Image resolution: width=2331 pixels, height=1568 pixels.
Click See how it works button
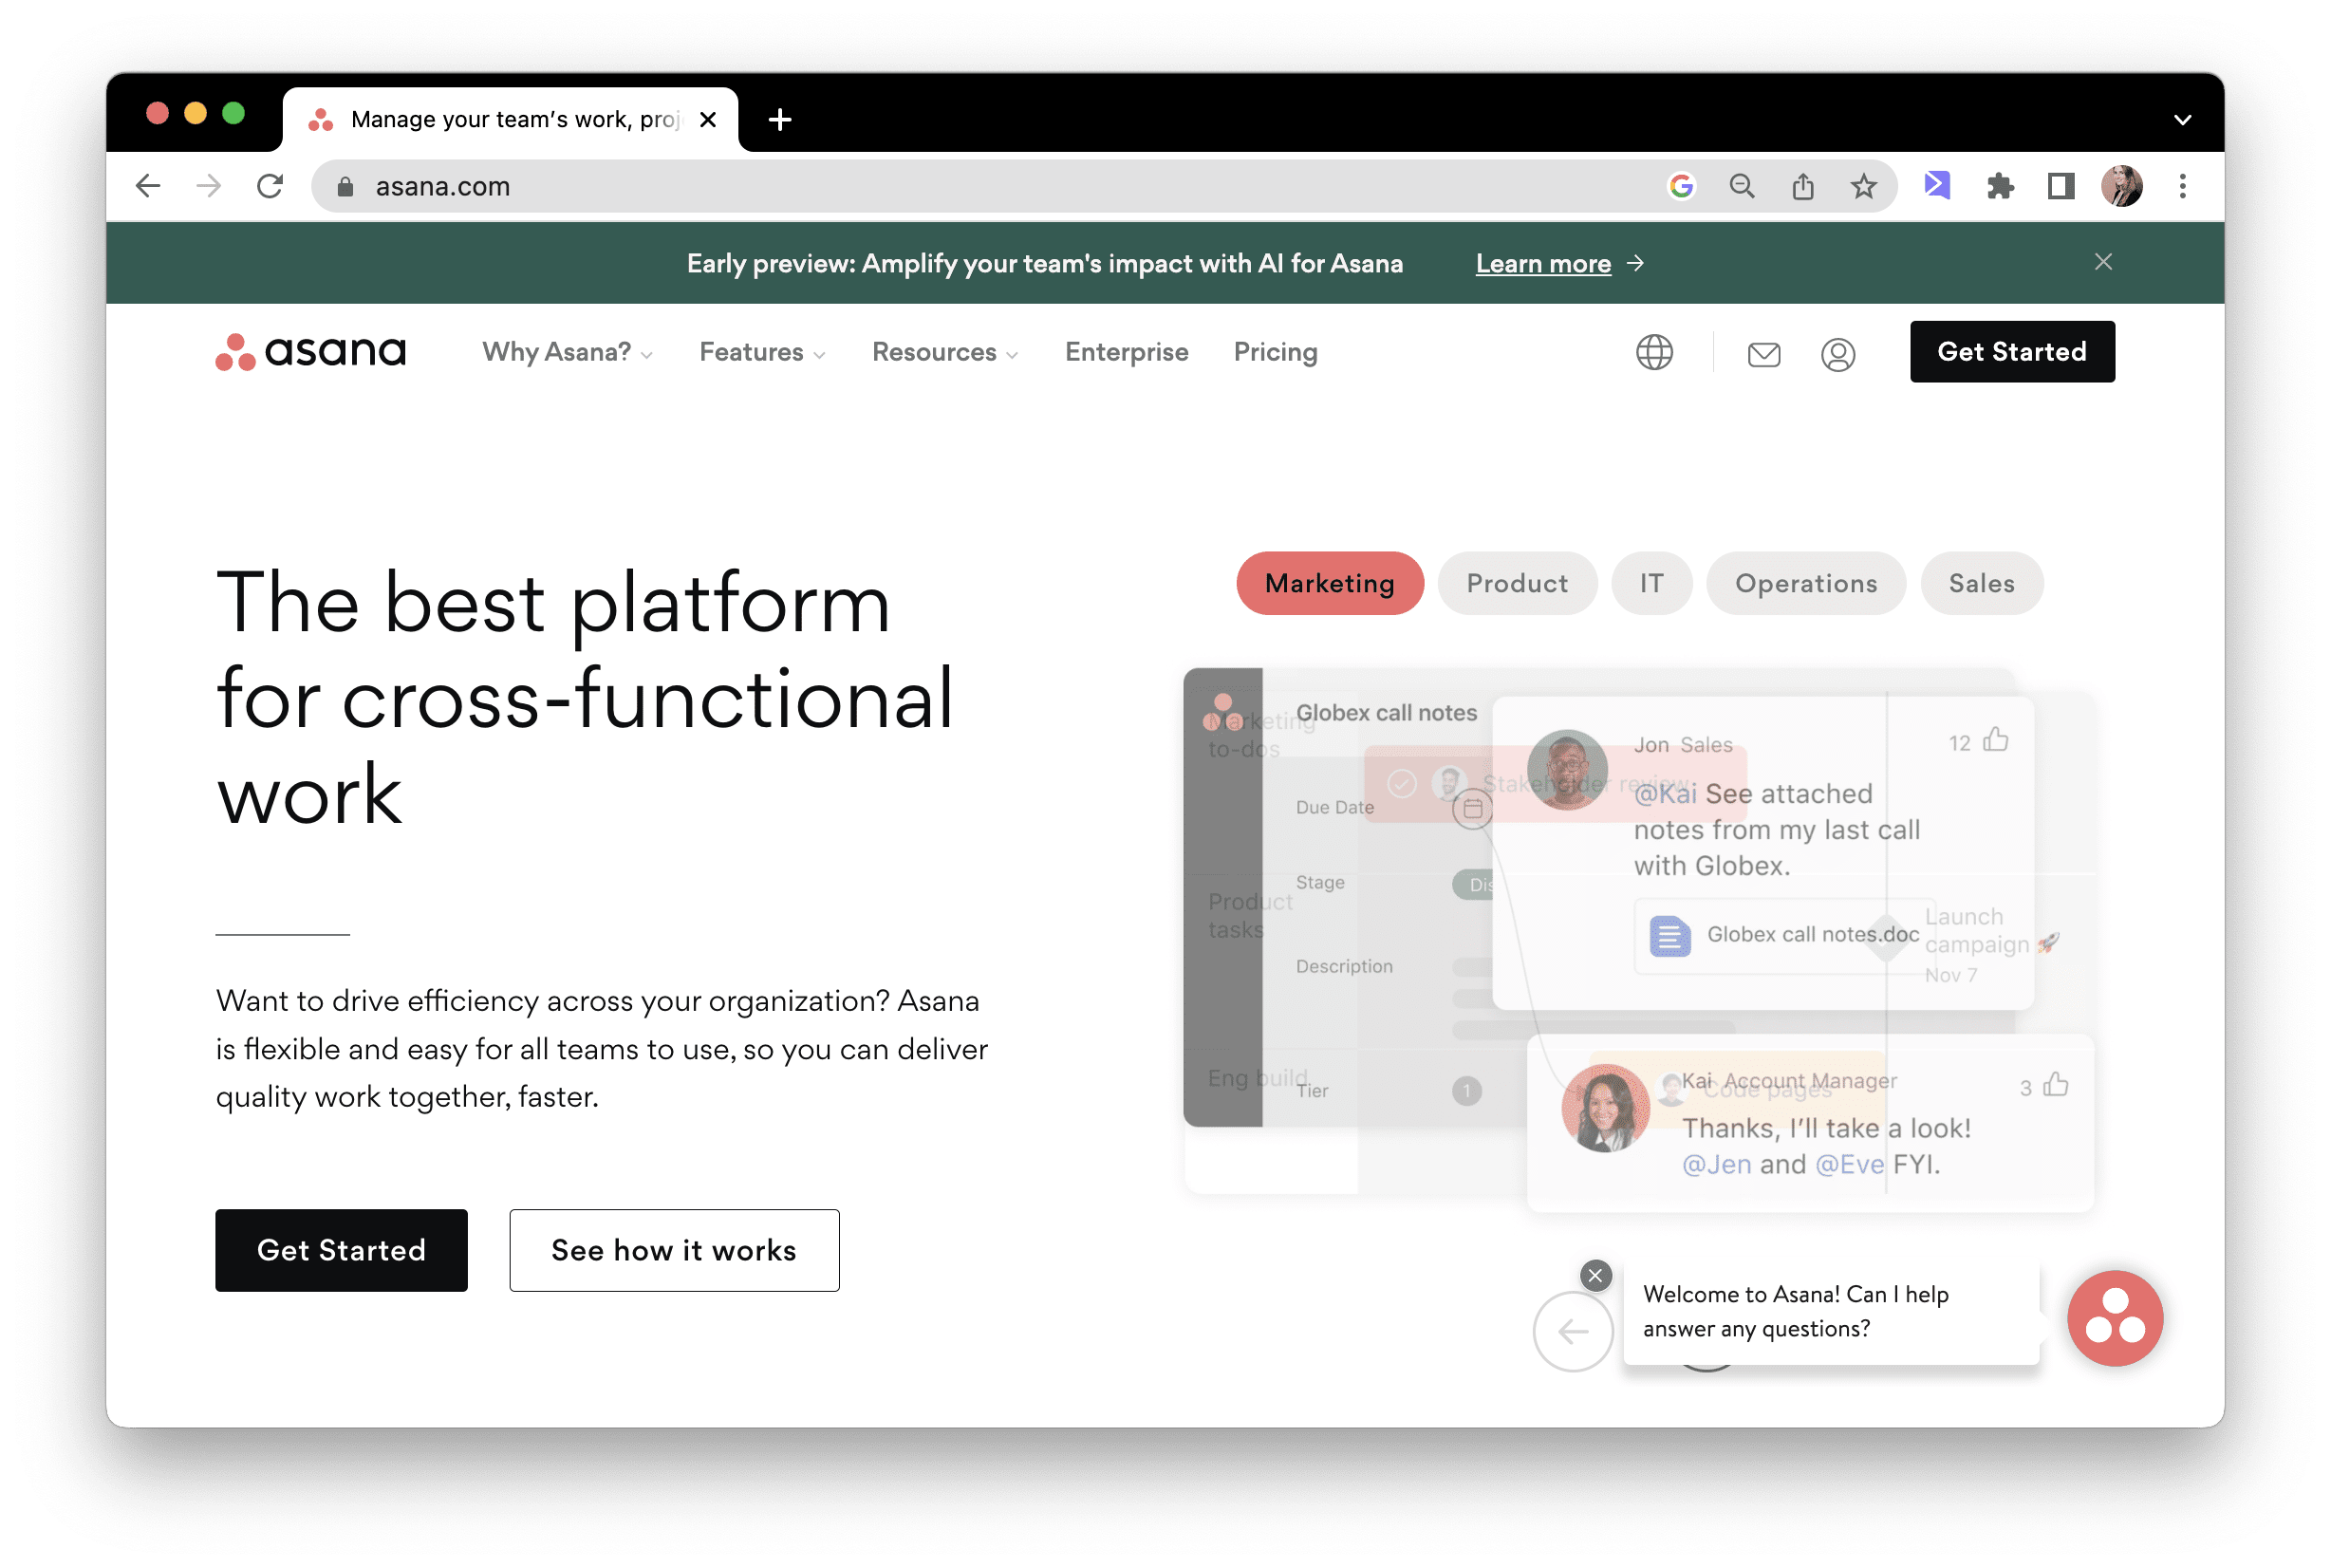point(674,1250)
